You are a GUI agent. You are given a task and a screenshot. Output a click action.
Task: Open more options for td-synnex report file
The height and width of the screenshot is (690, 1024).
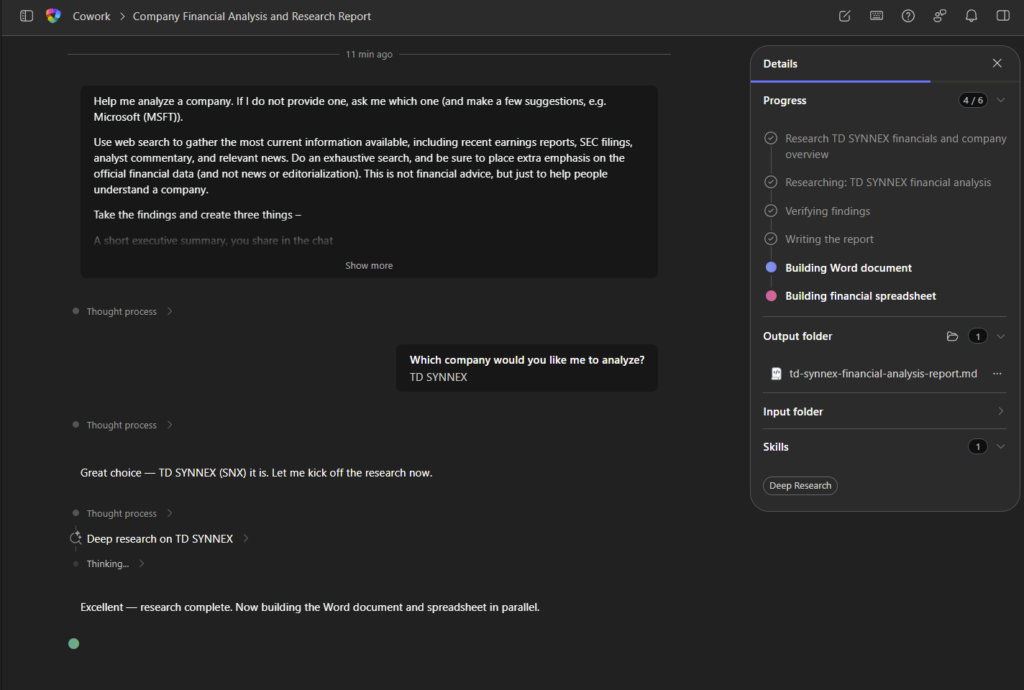click(x=996, y=374)
